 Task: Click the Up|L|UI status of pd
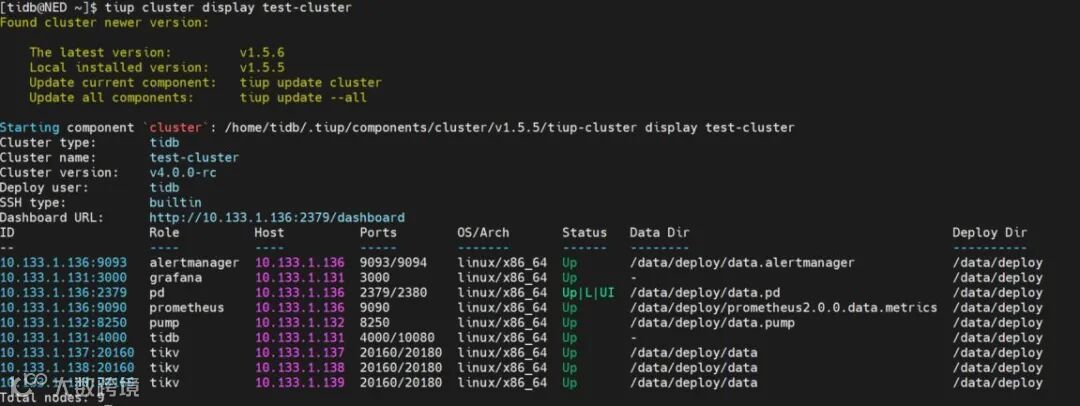pyautogui.click(x=588, y=293)
